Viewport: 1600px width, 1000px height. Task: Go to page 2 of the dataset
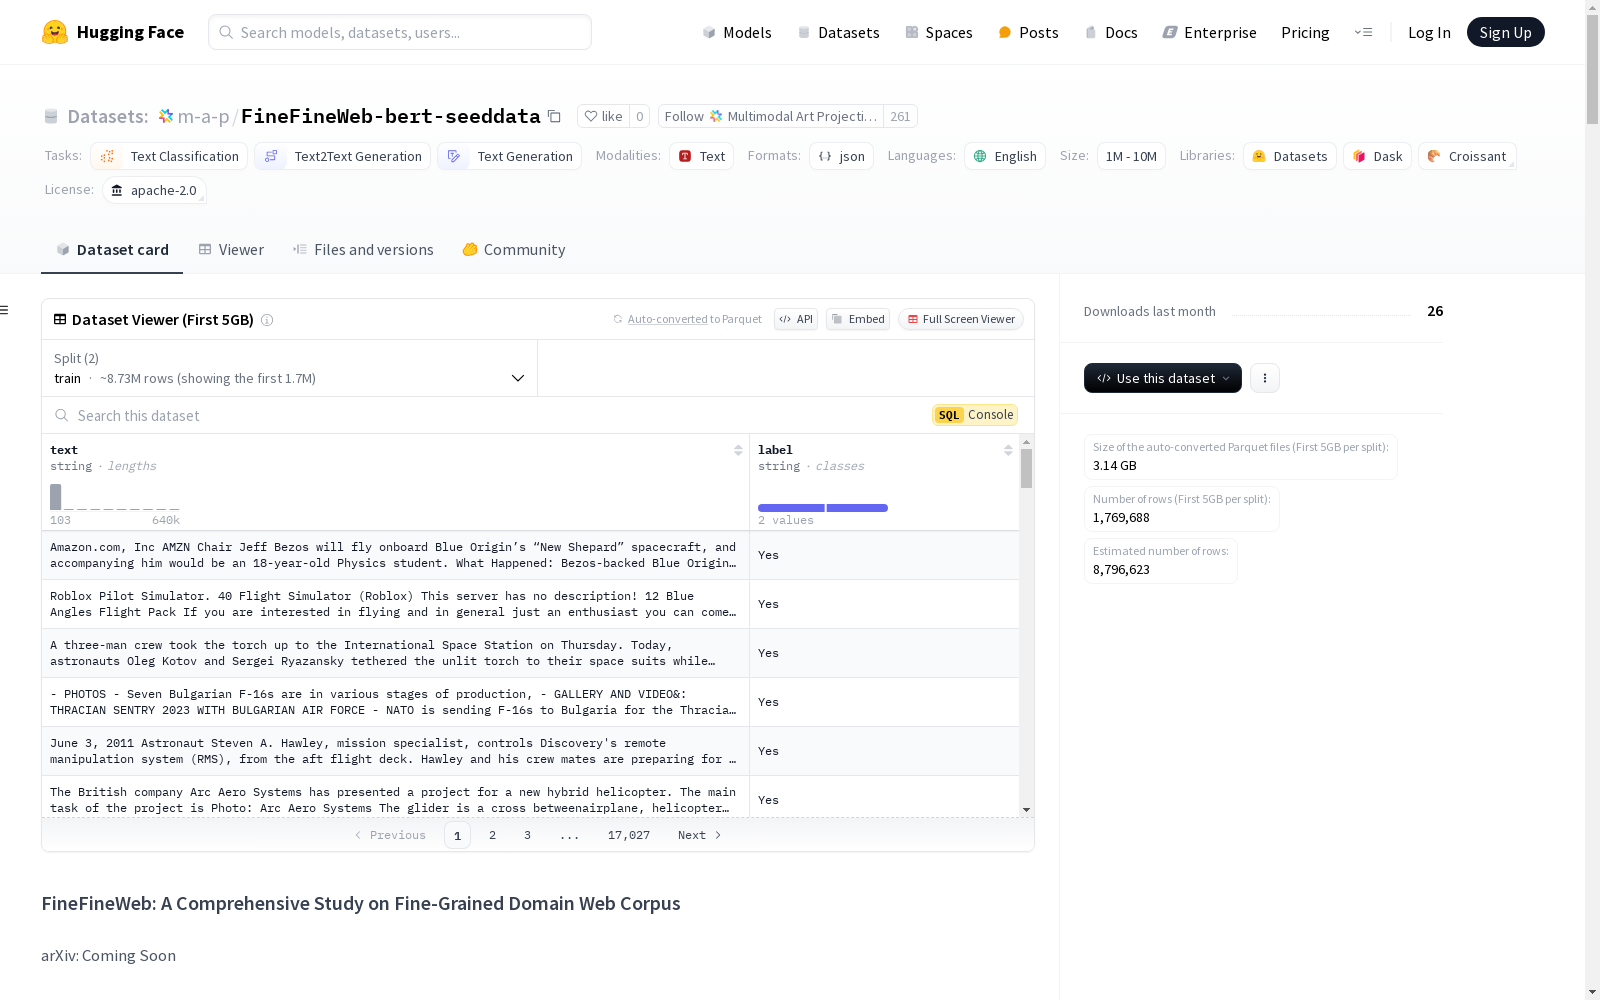pos(492,835)
